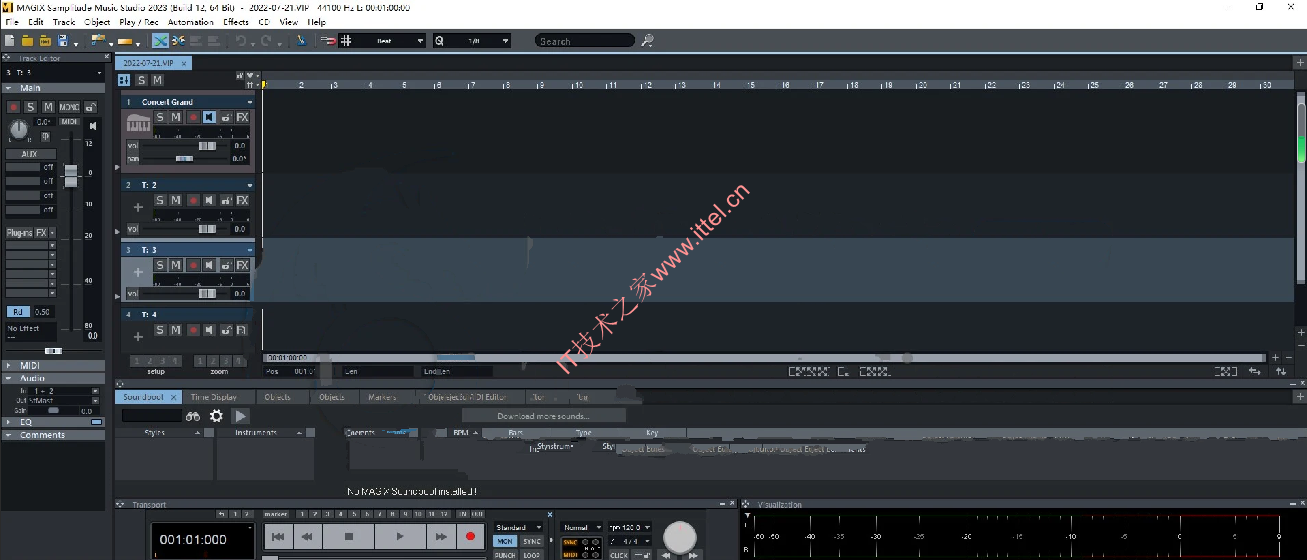Expand Concert Grand track menu arrow

tap(250, 102)
